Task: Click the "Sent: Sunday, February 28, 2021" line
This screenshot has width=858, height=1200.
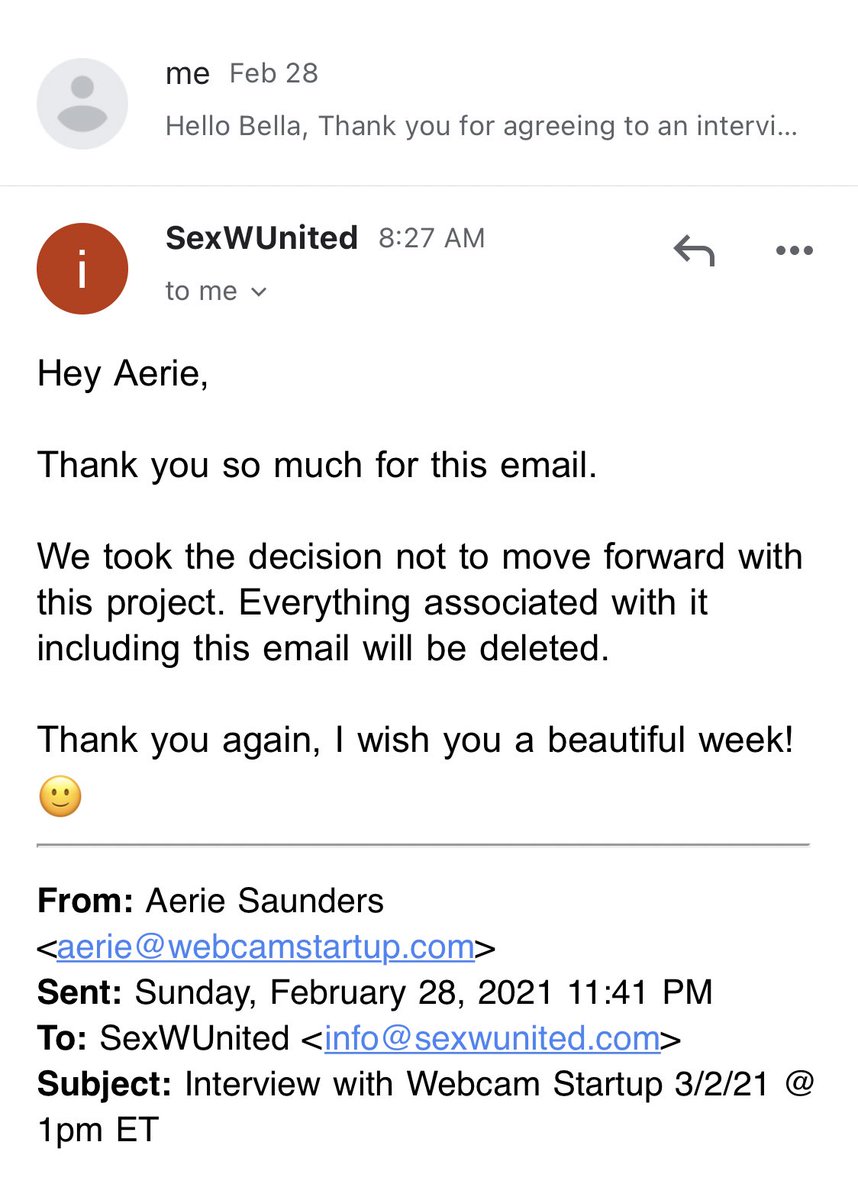Action: 374,992
